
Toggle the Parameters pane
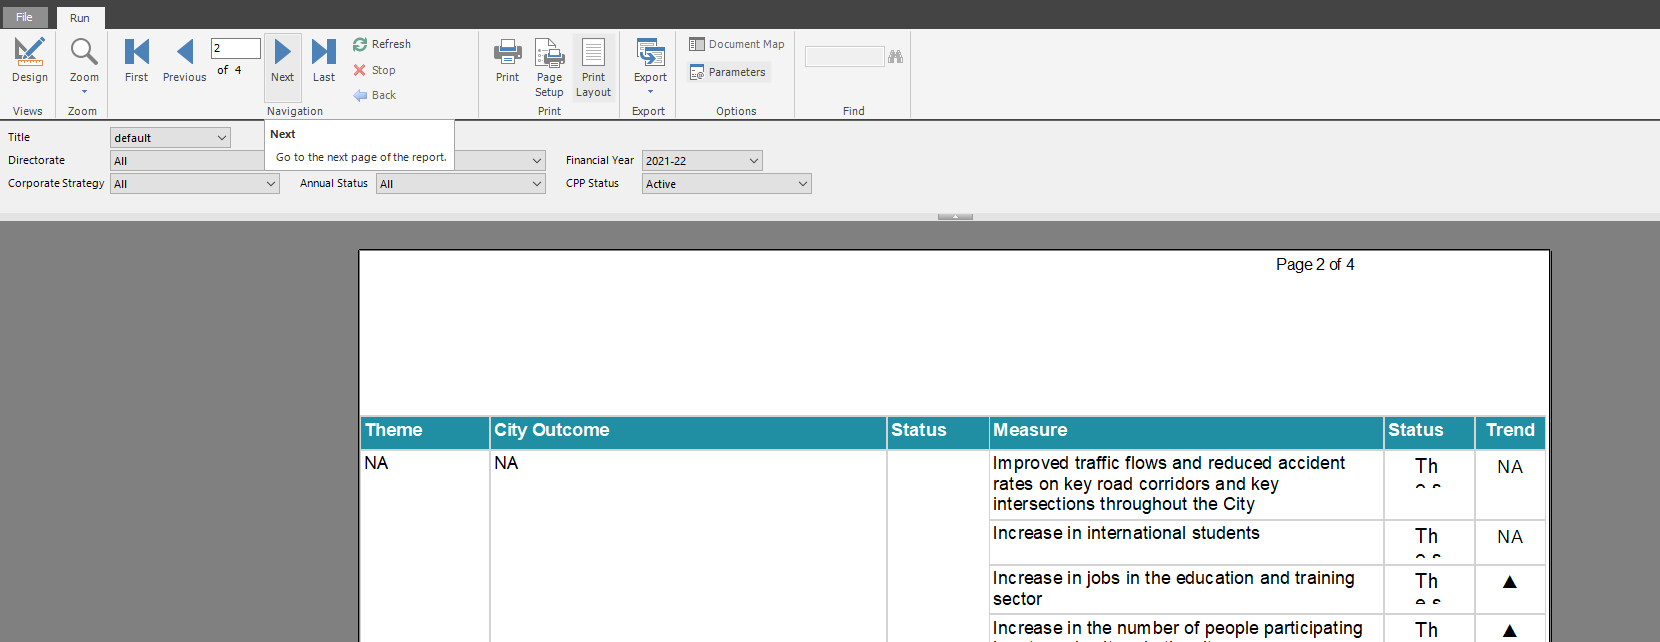tap(728, 72)
